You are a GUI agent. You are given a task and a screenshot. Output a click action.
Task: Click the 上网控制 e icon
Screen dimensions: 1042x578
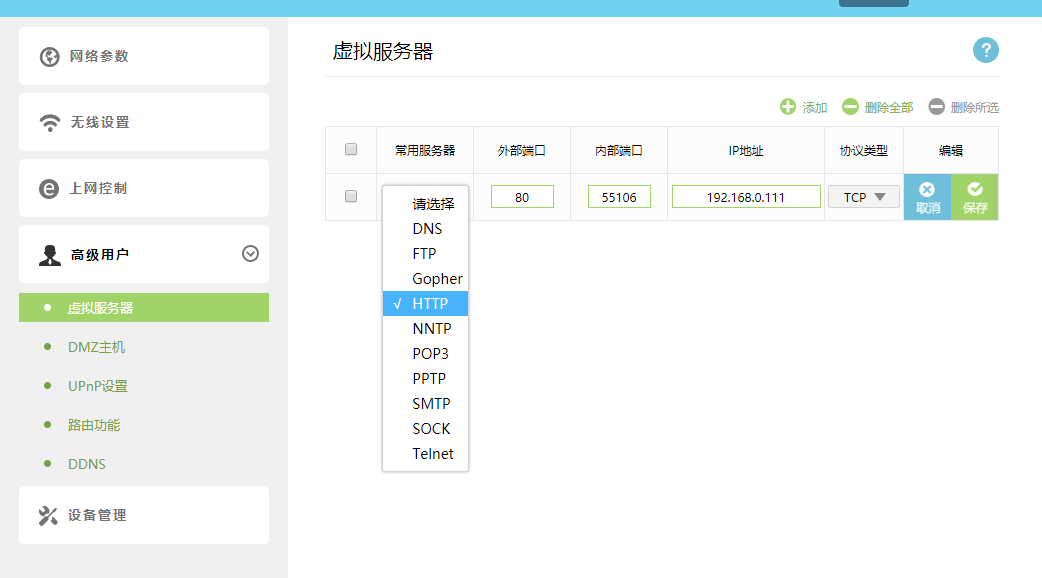point(49,189)
